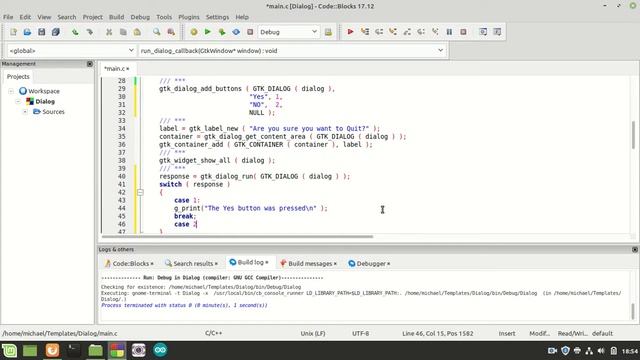
Task: Open the View menu
Action: [x=44, y=17]
